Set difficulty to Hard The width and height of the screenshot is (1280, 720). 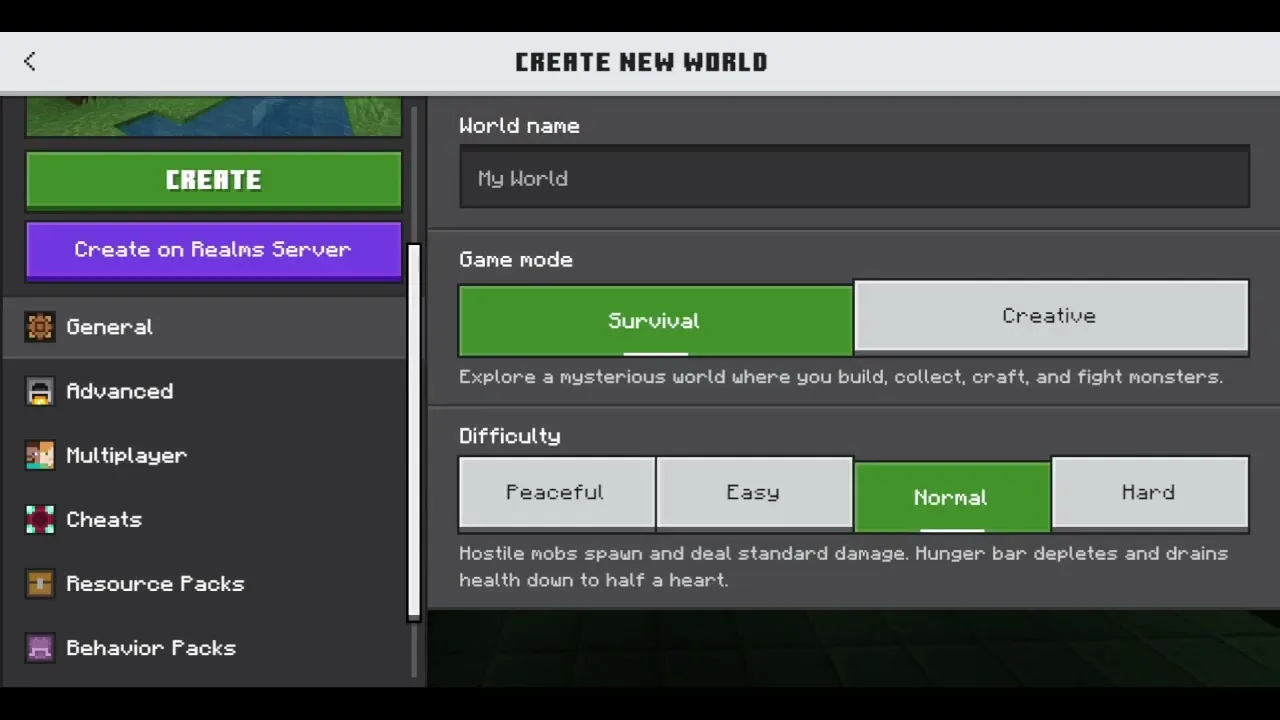[1149, 492]
